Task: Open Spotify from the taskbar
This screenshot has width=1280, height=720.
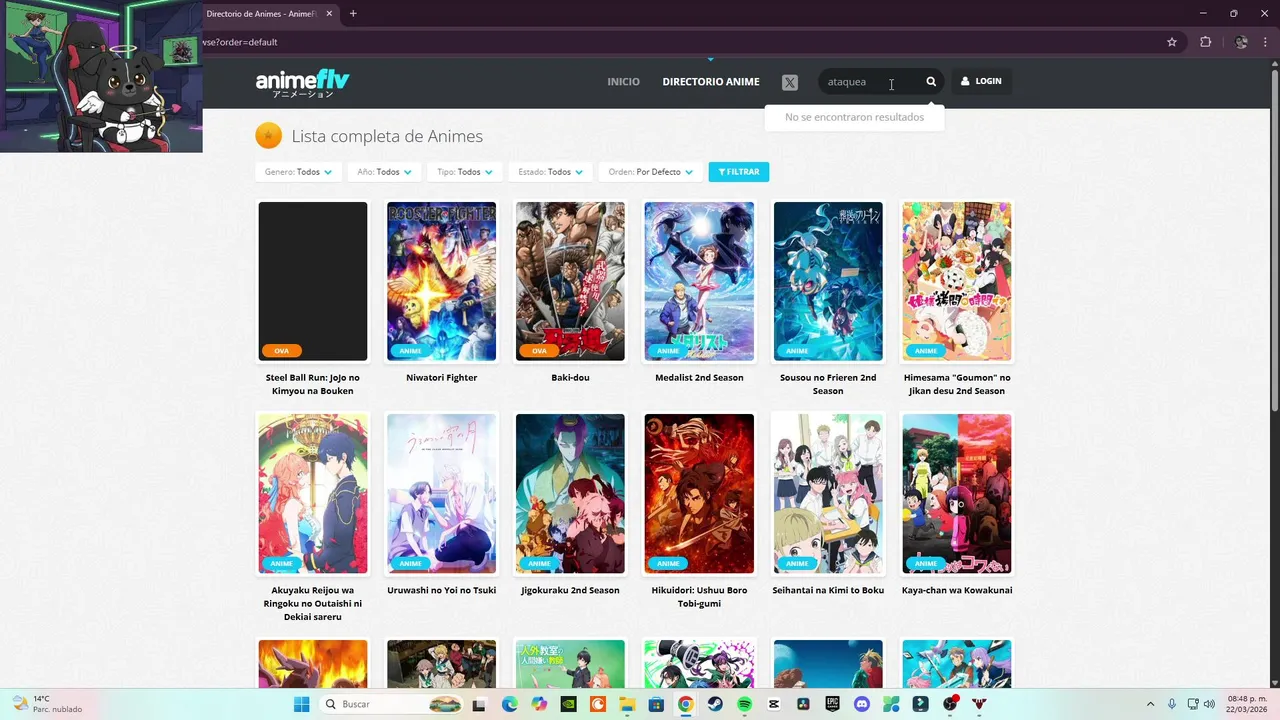Action: (745, 704)
